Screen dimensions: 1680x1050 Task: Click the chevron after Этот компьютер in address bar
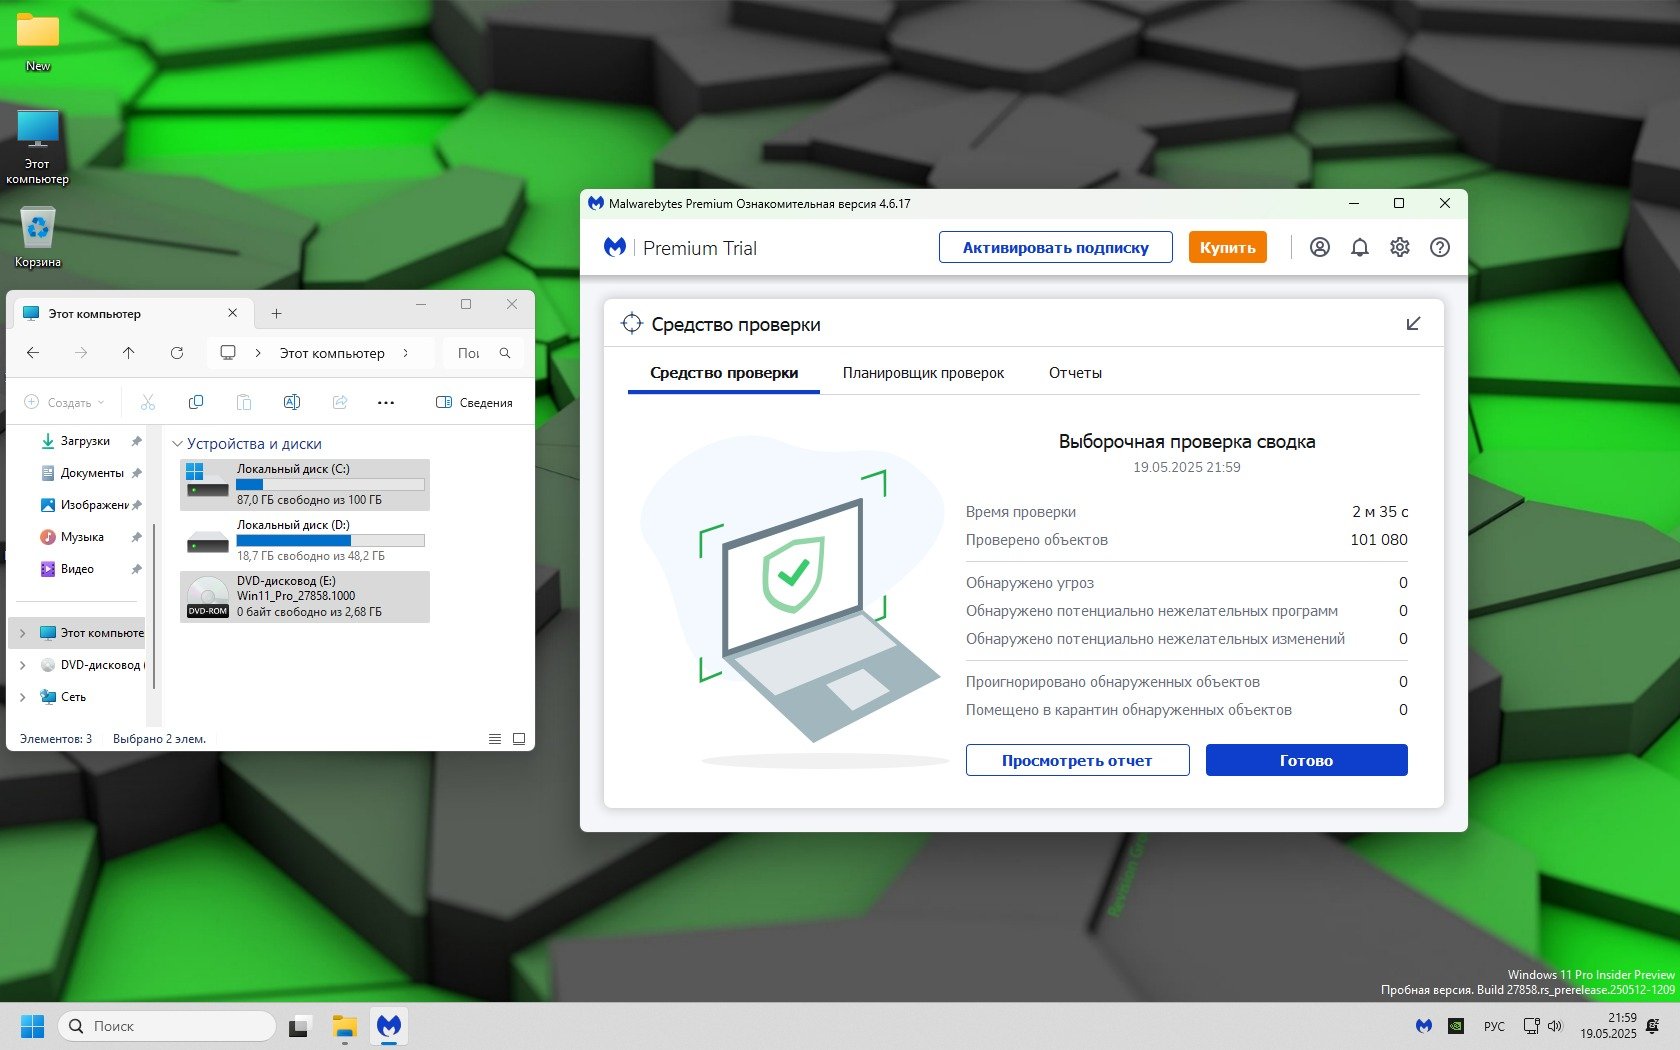pos(405,353)
